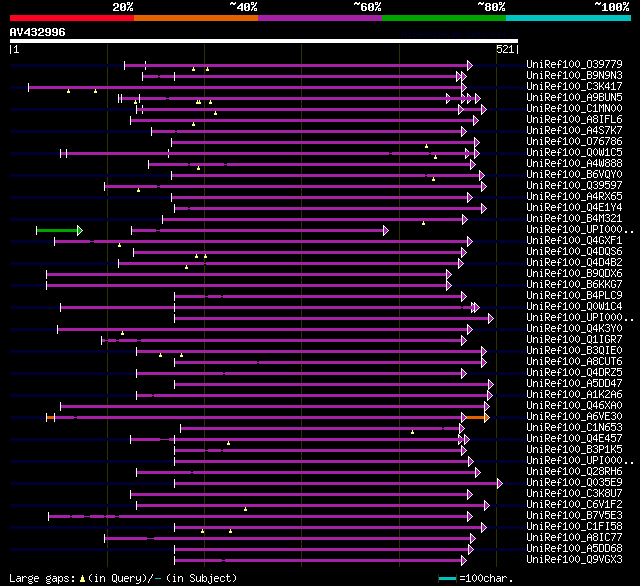Select the UniRef100_C1FI58 label
Image resolution: width=640 pixels, height=586 pixels.
coord(574,527)
